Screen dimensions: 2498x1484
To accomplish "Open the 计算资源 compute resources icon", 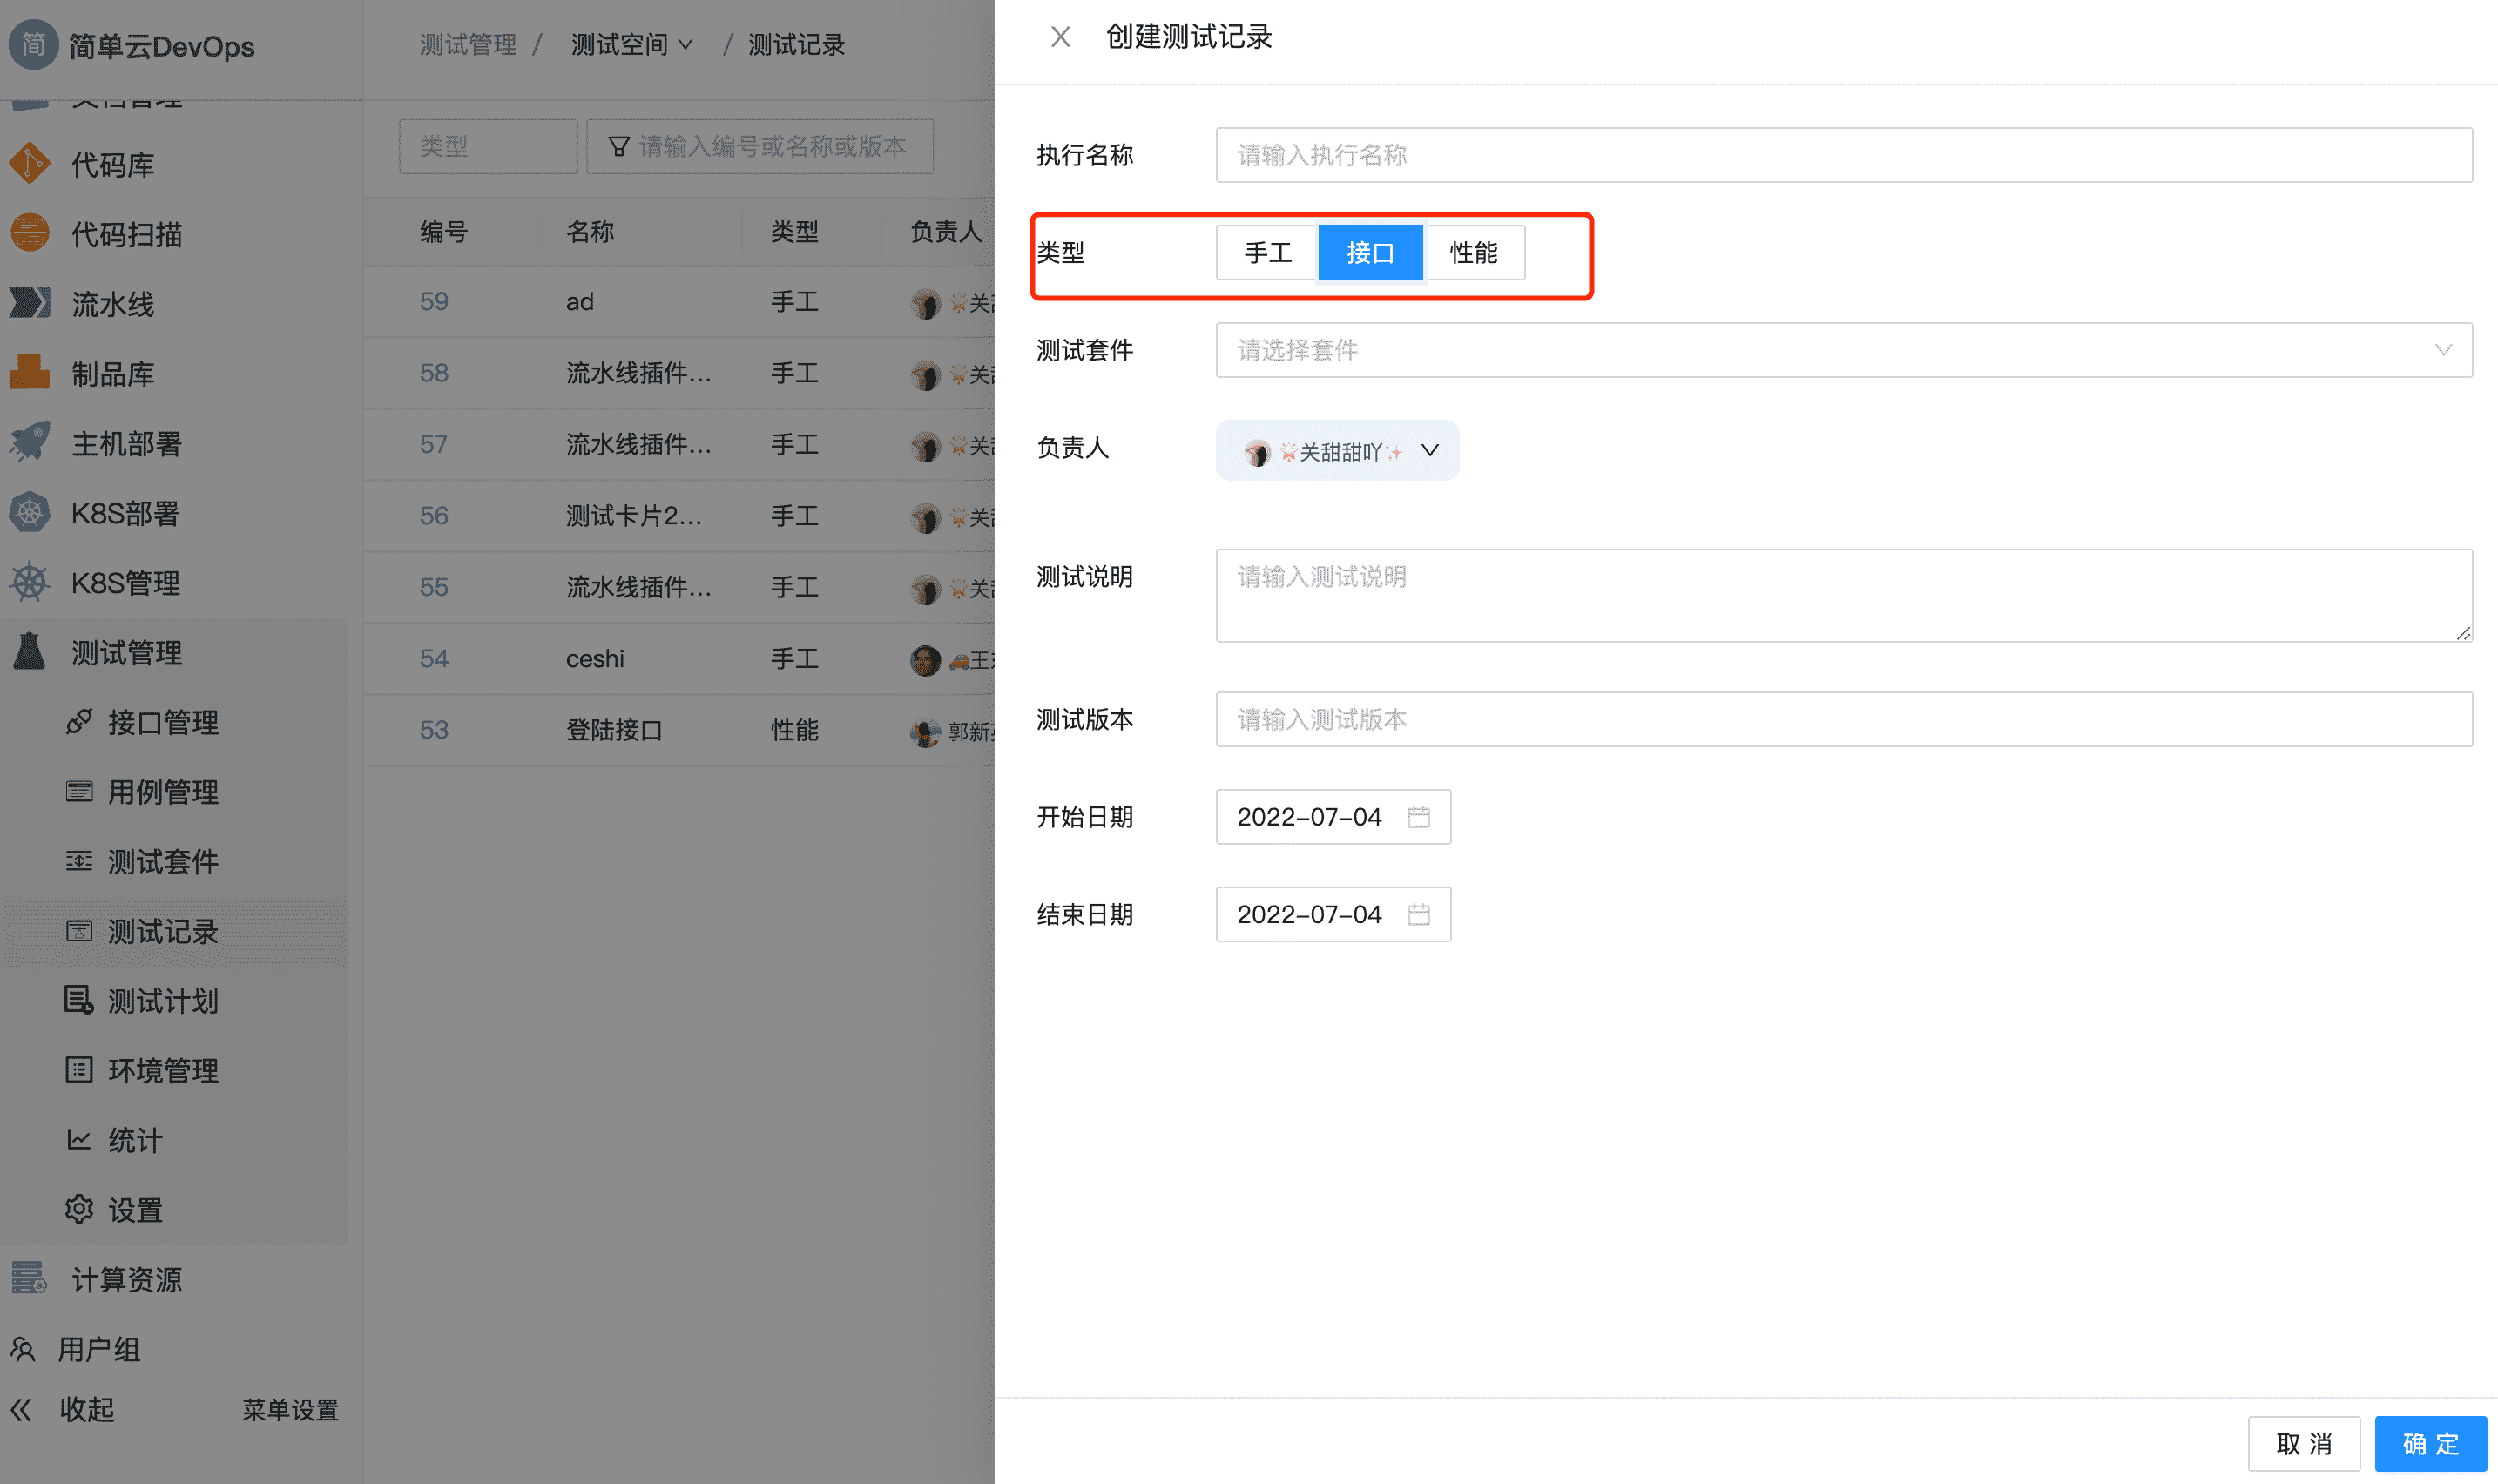I will pos(27,1278).
